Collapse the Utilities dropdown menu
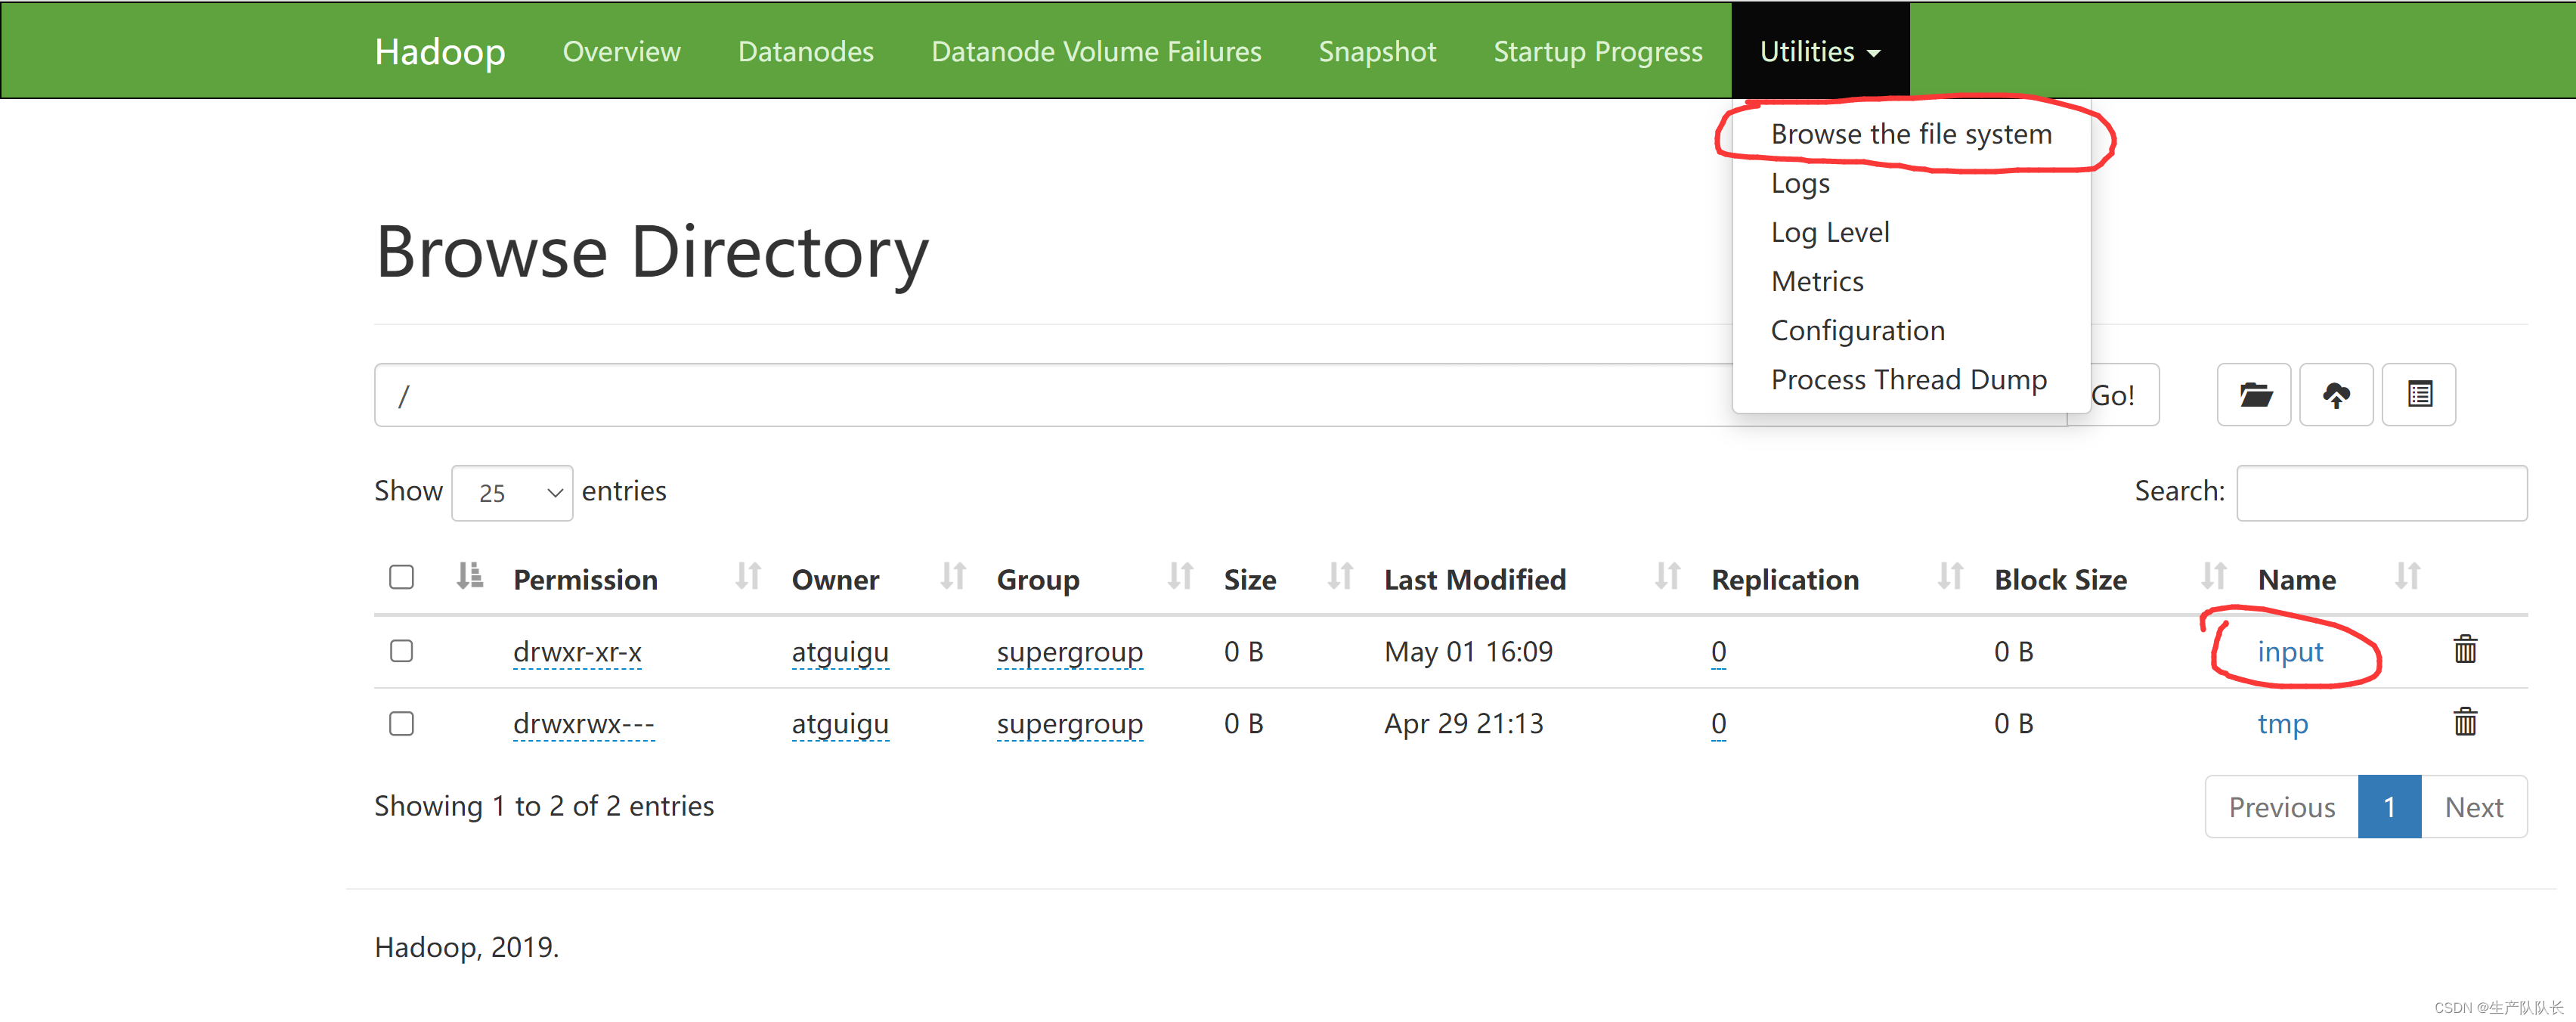The height and width of the screenshot is (1022, 2576). click(x=1819, y=51)
